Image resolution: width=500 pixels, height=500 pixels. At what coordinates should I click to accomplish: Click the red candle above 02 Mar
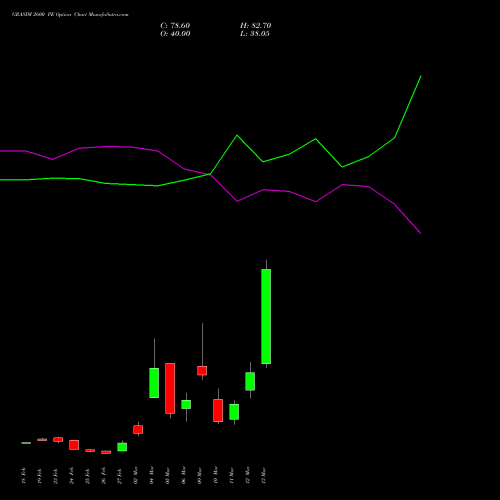[138, 429]
